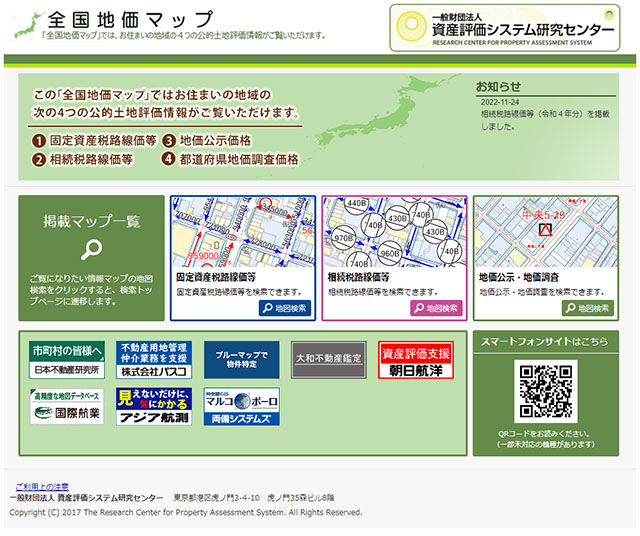Select the 相続税路線価等 map thumbnail

coord(394,232)
